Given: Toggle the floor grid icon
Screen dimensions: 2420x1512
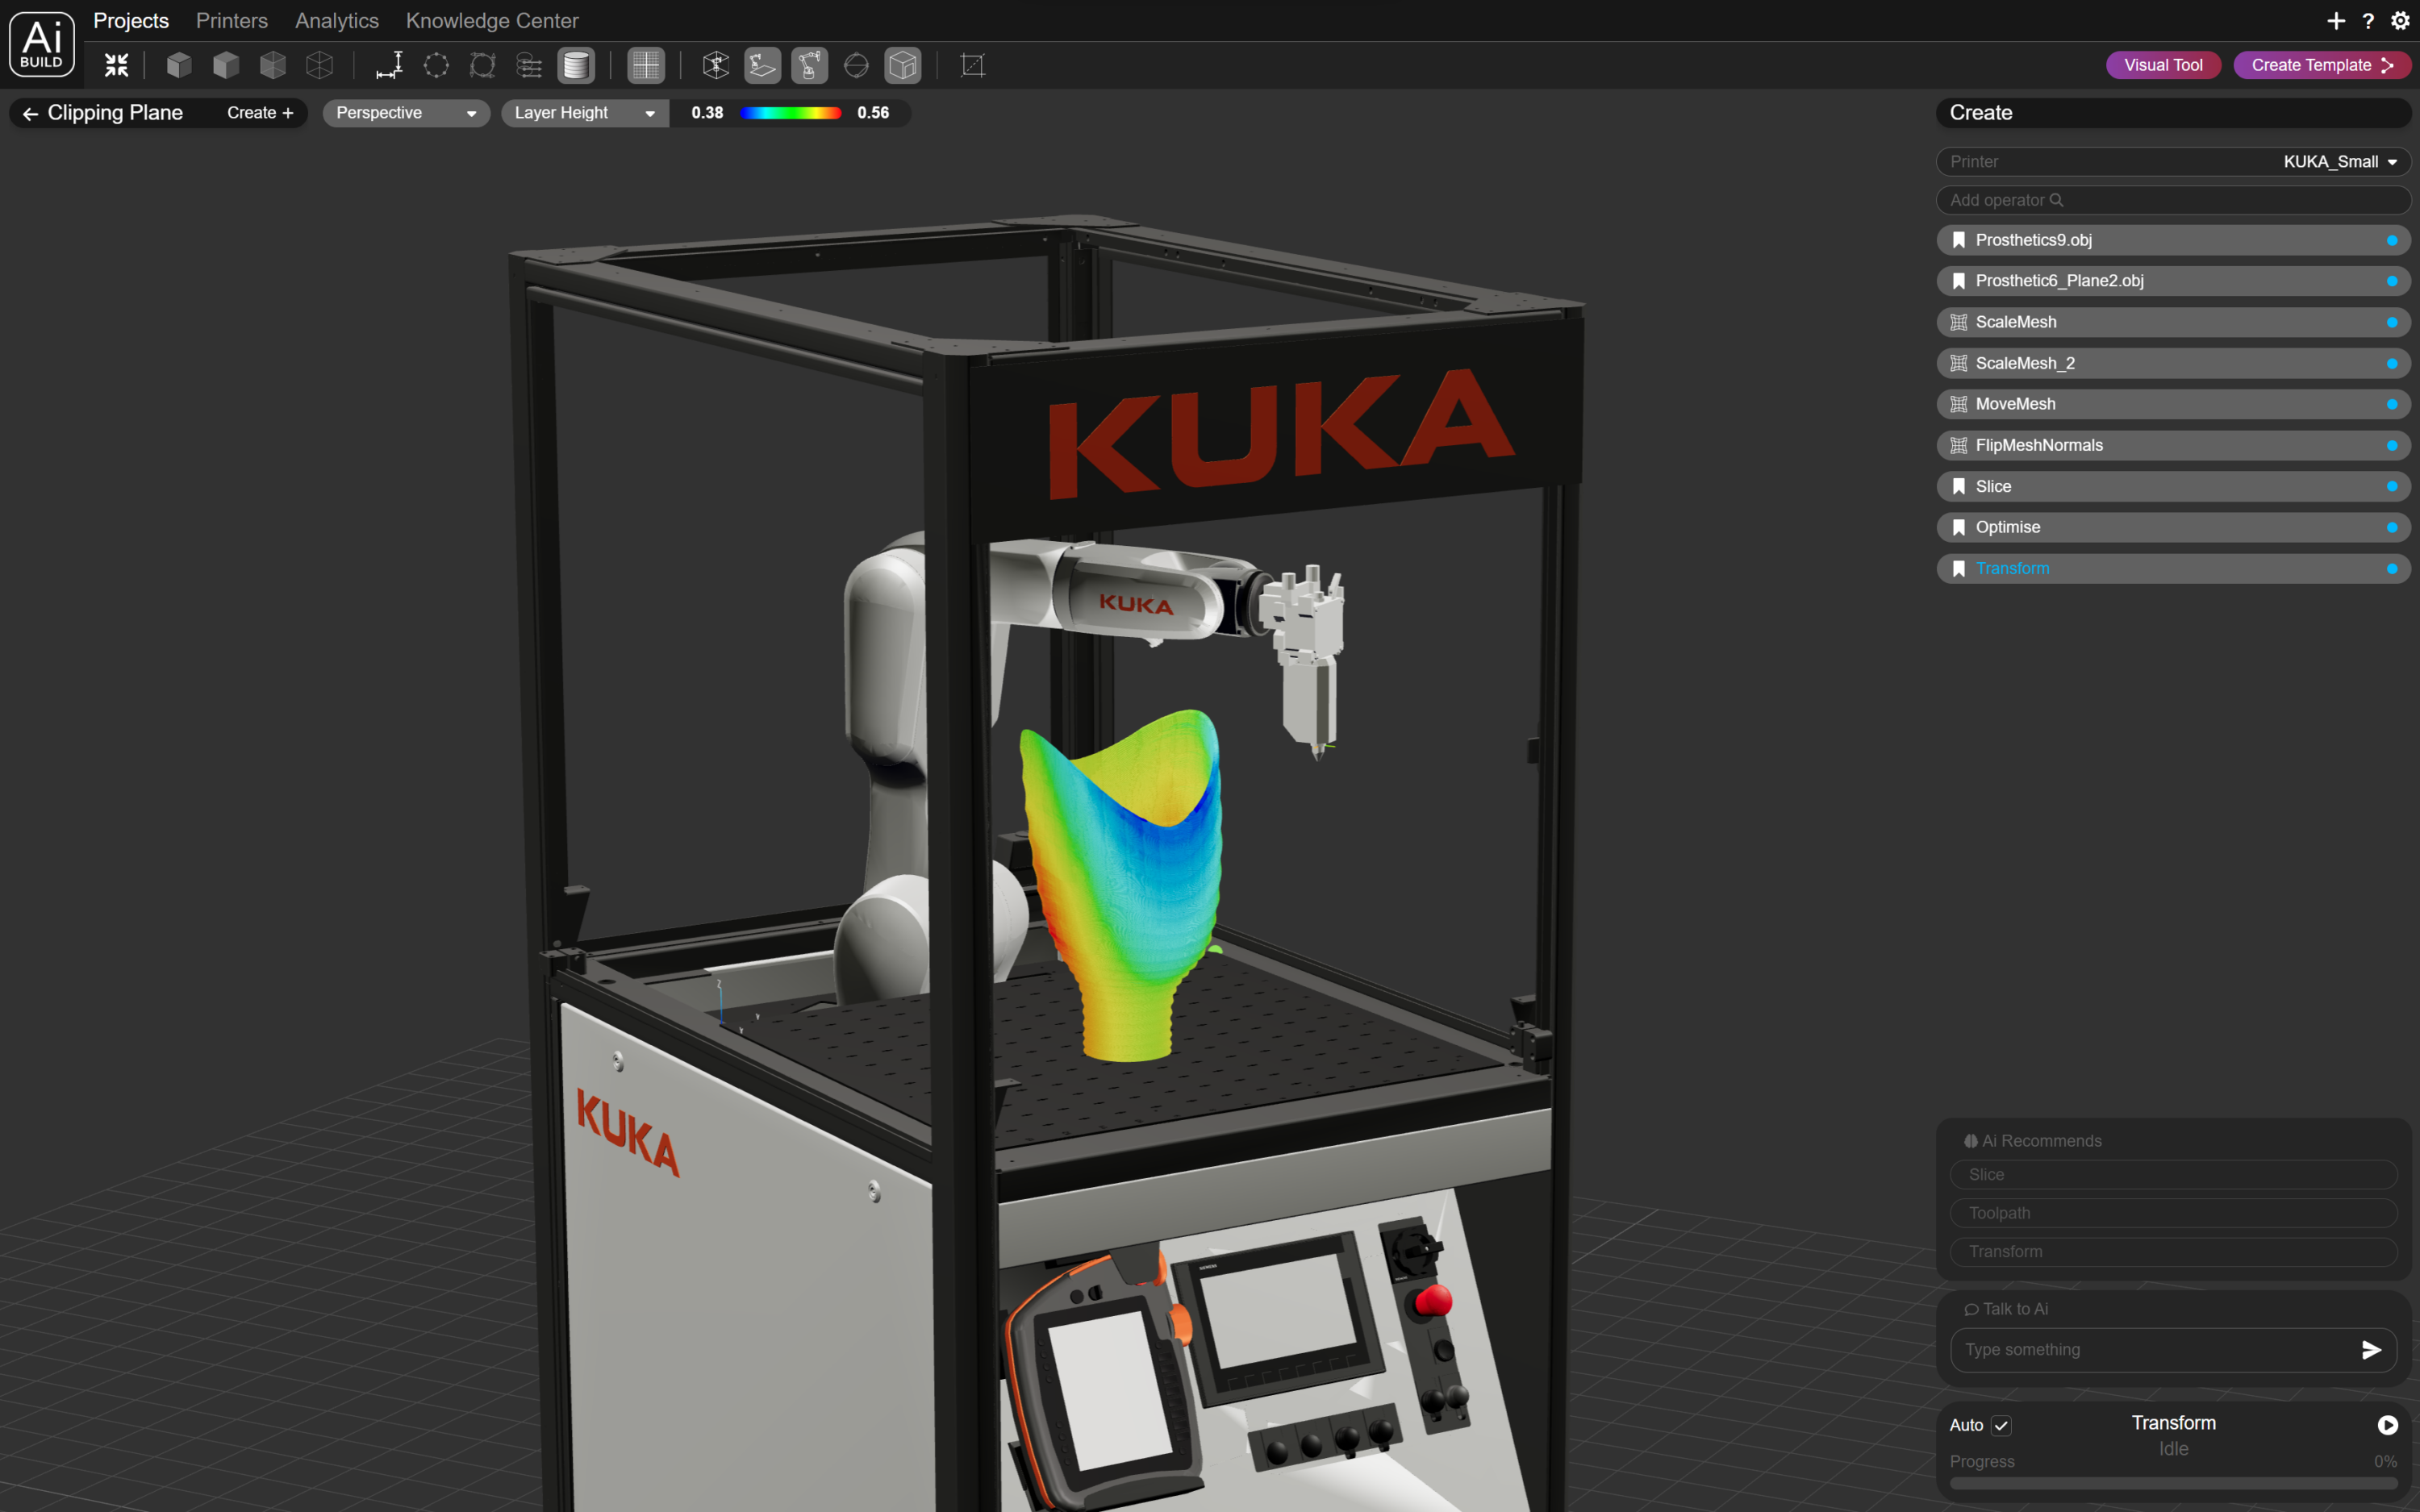Looking at the screenshot, I should 645,65.
